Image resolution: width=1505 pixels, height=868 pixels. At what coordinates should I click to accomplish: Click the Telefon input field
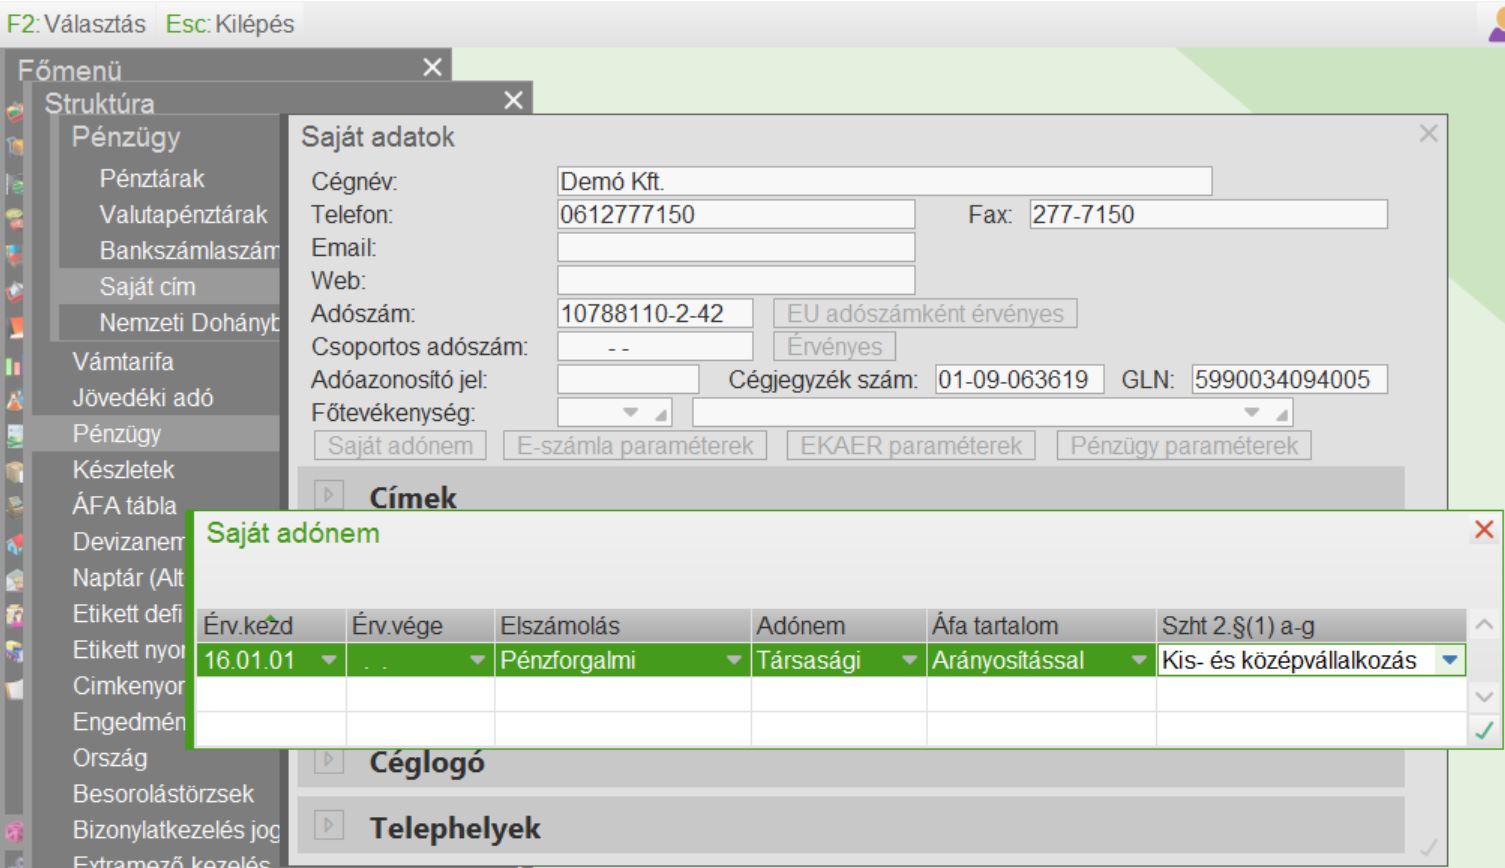point(736,214)
